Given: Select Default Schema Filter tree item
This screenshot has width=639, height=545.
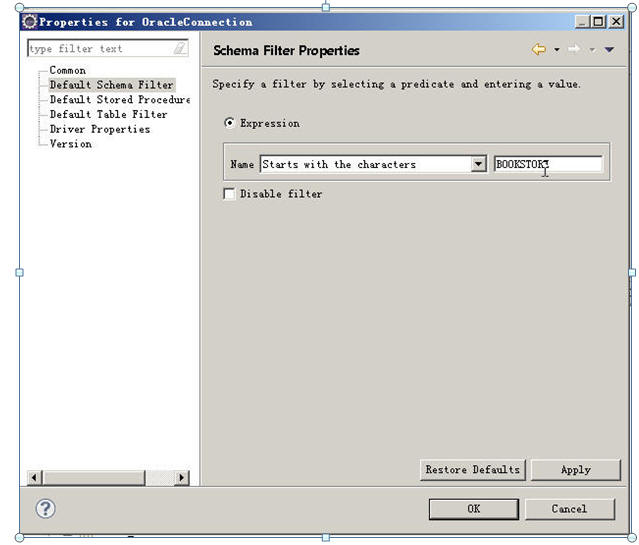Looking at the screenshot, I should coord(112,85).
